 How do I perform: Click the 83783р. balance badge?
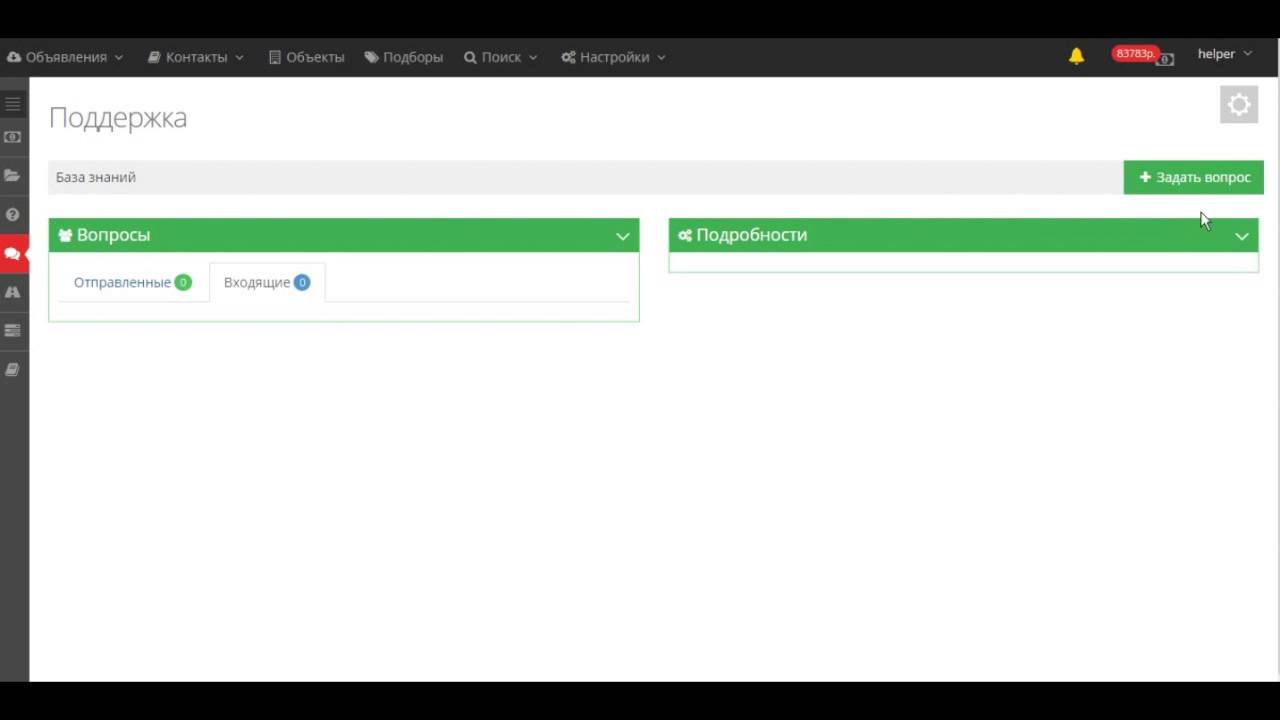1135,53
